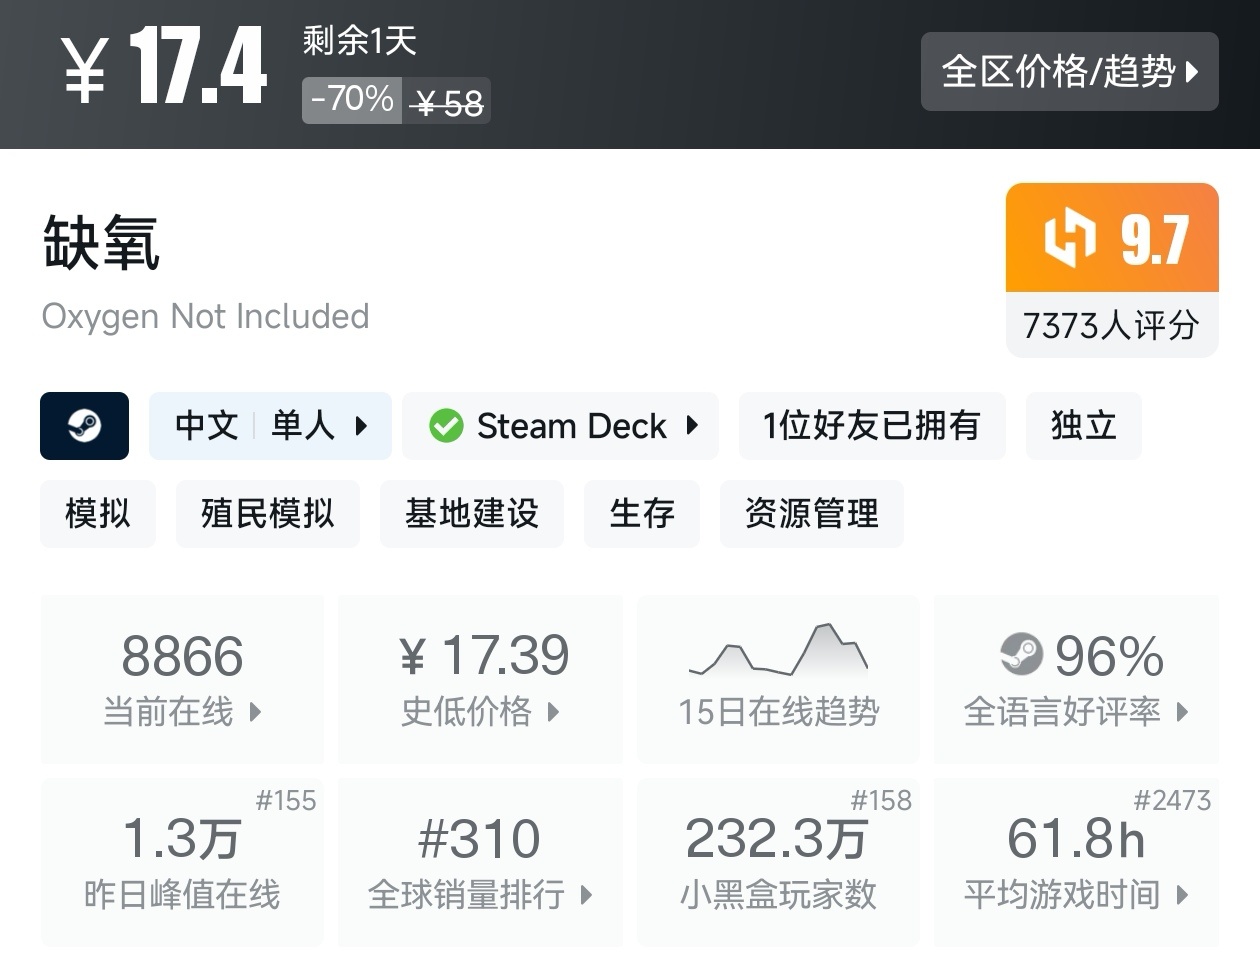The image size is (1260, 973).
Task: Open 全语言好评率 review rating details
Action: point(1075,679)
